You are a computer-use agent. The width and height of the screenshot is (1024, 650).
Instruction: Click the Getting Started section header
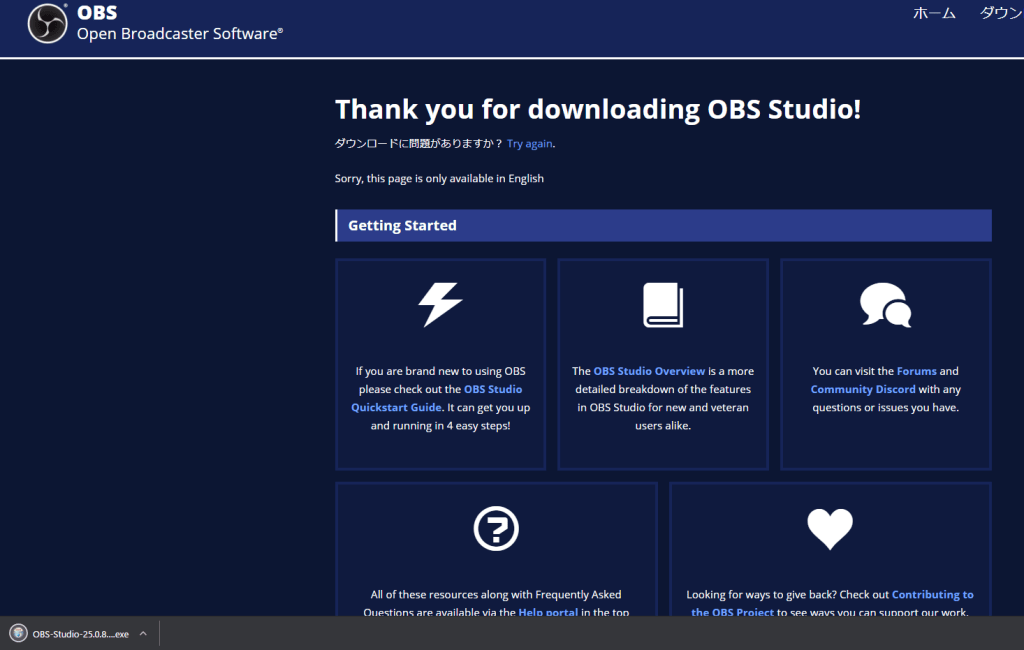coord(402,226)
